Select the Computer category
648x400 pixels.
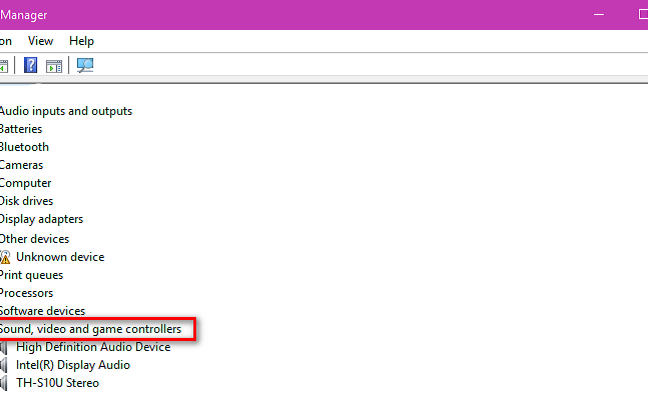pos(26,183)
